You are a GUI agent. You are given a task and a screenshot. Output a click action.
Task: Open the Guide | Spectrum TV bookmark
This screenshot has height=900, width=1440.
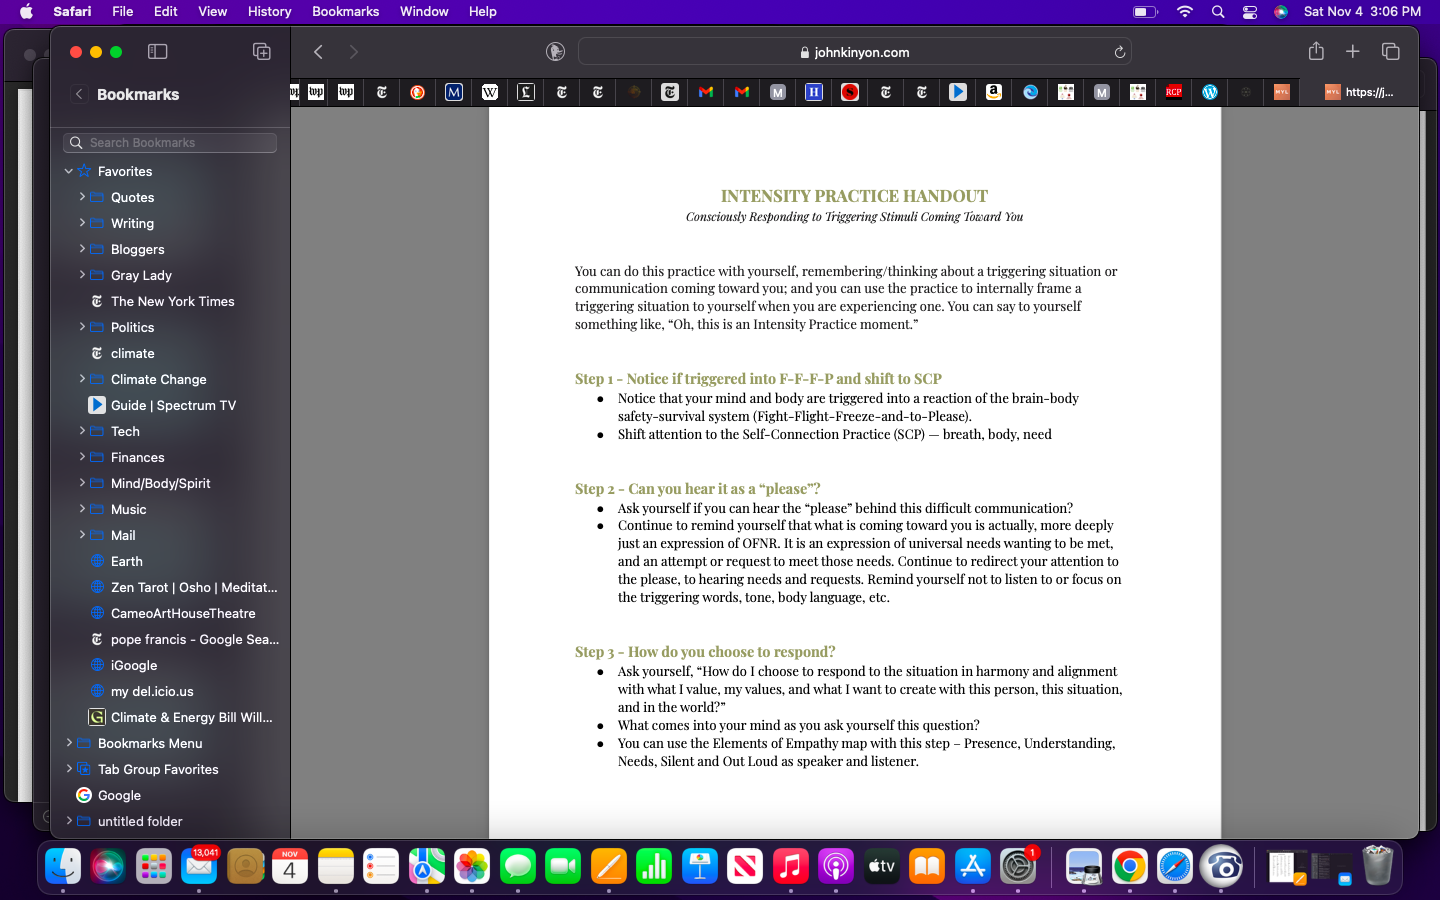tap(173, 405)
